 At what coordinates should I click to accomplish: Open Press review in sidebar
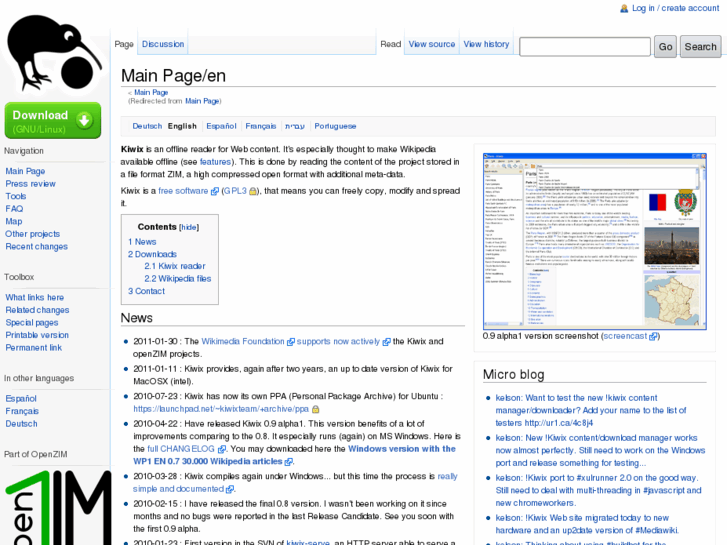(30, 184)
